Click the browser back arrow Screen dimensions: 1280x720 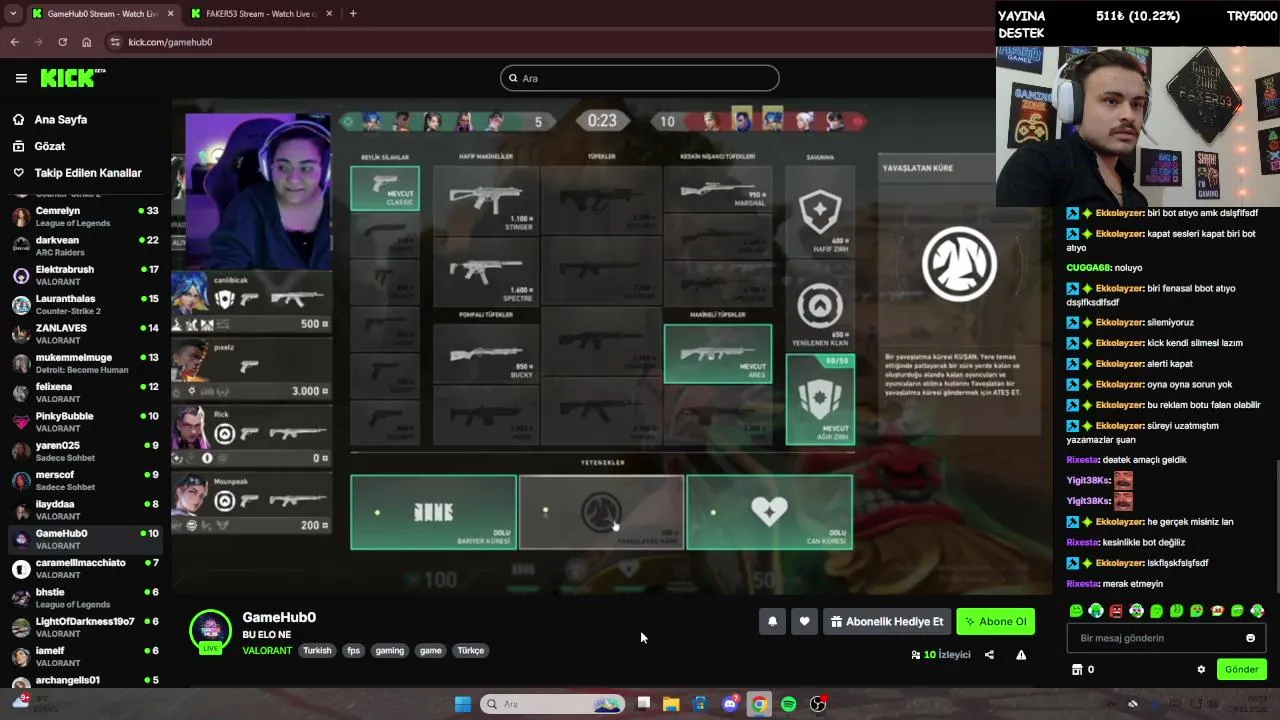[14, 42]
